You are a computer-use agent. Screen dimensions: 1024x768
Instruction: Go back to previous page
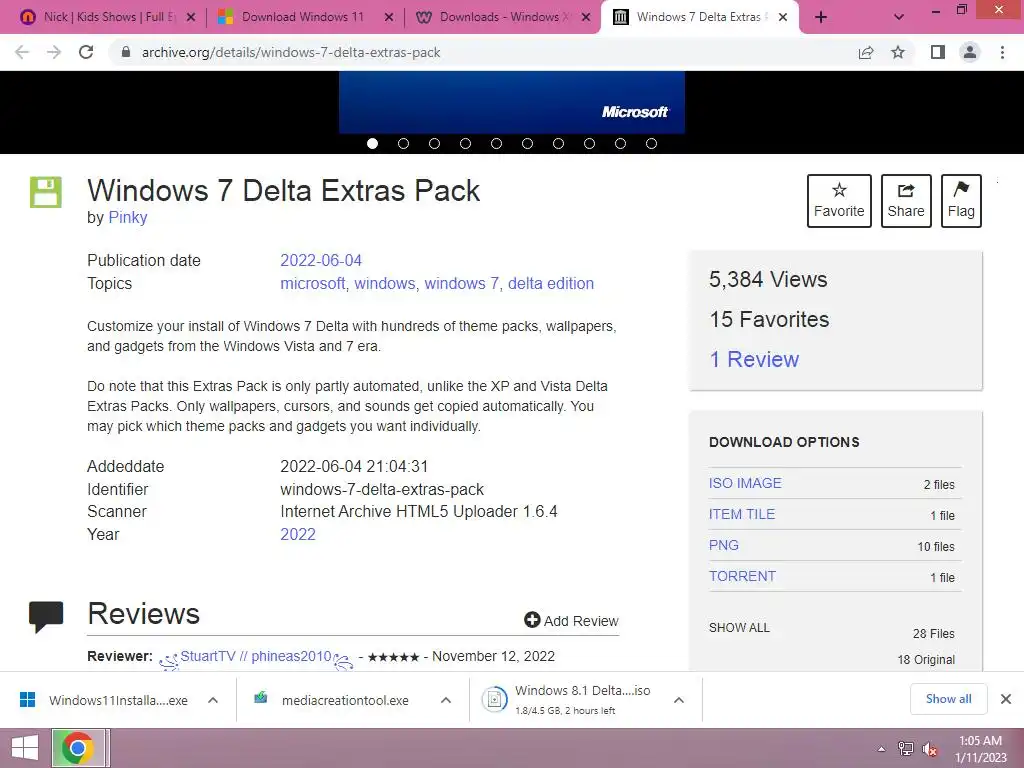coord(22,52)
